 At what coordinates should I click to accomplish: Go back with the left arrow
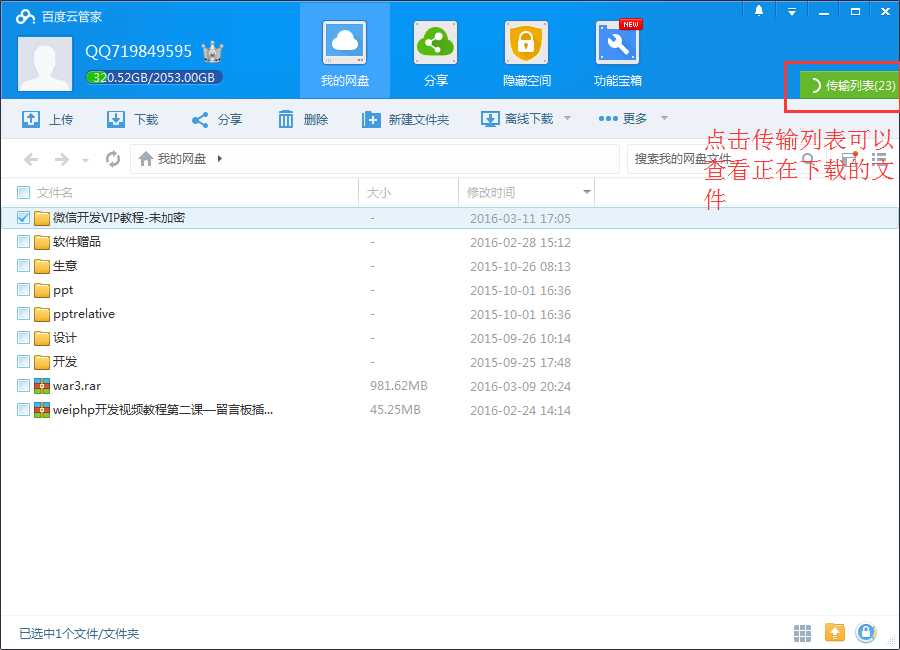click(31, 159)
